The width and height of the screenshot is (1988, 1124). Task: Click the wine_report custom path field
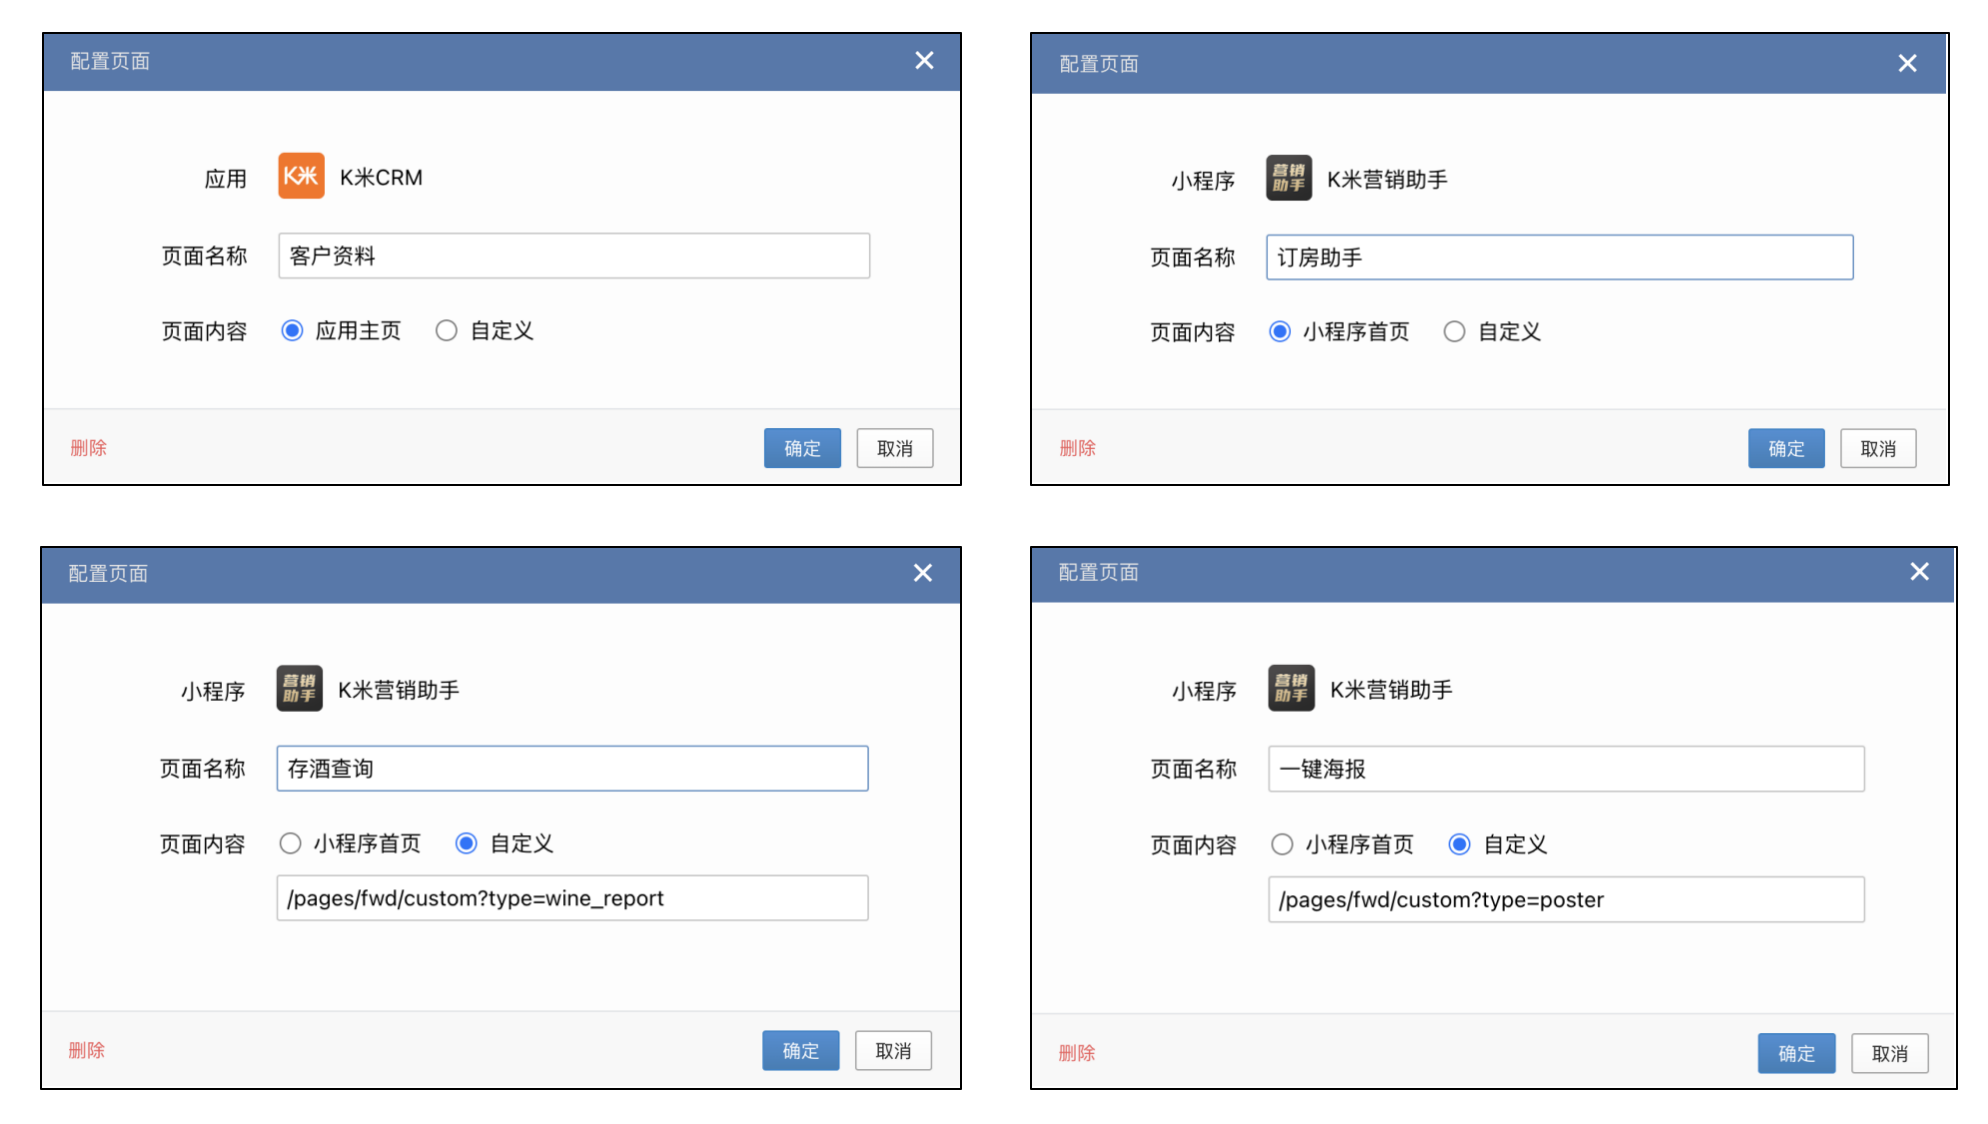coord(572,898)
